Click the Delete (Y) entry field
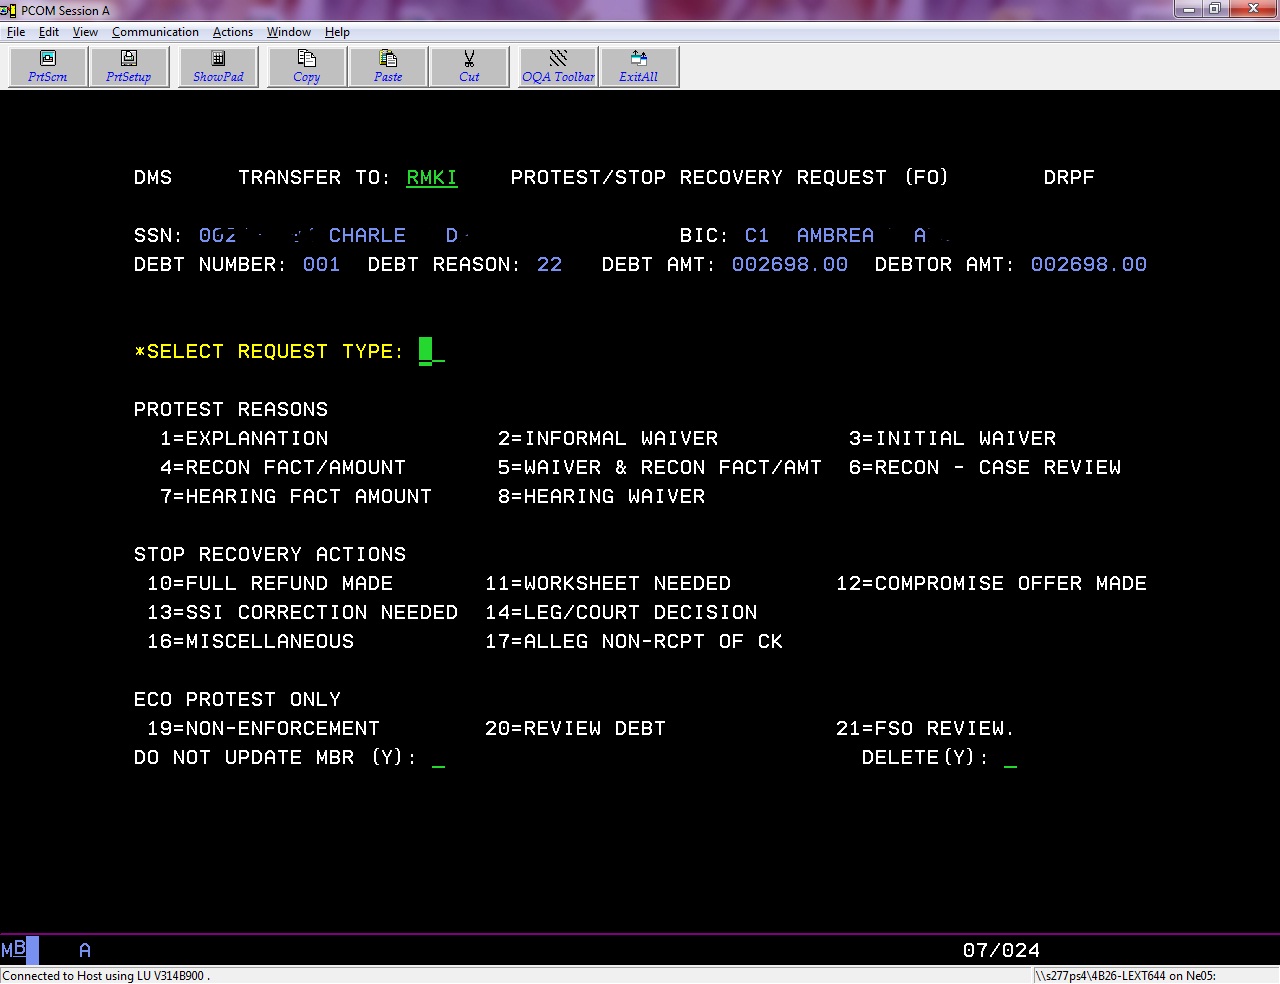The height and width of the screenshot is (984, 1280). [x=1010, y=758]
